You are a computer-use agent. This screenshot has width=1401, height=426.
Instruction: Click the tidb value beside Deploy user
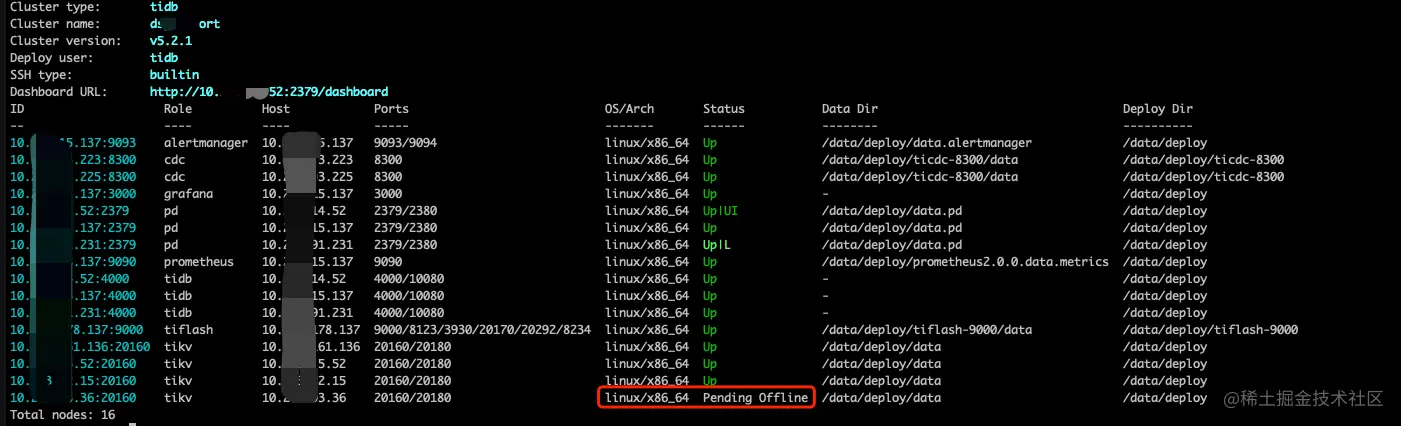click(x=164, y=58)
